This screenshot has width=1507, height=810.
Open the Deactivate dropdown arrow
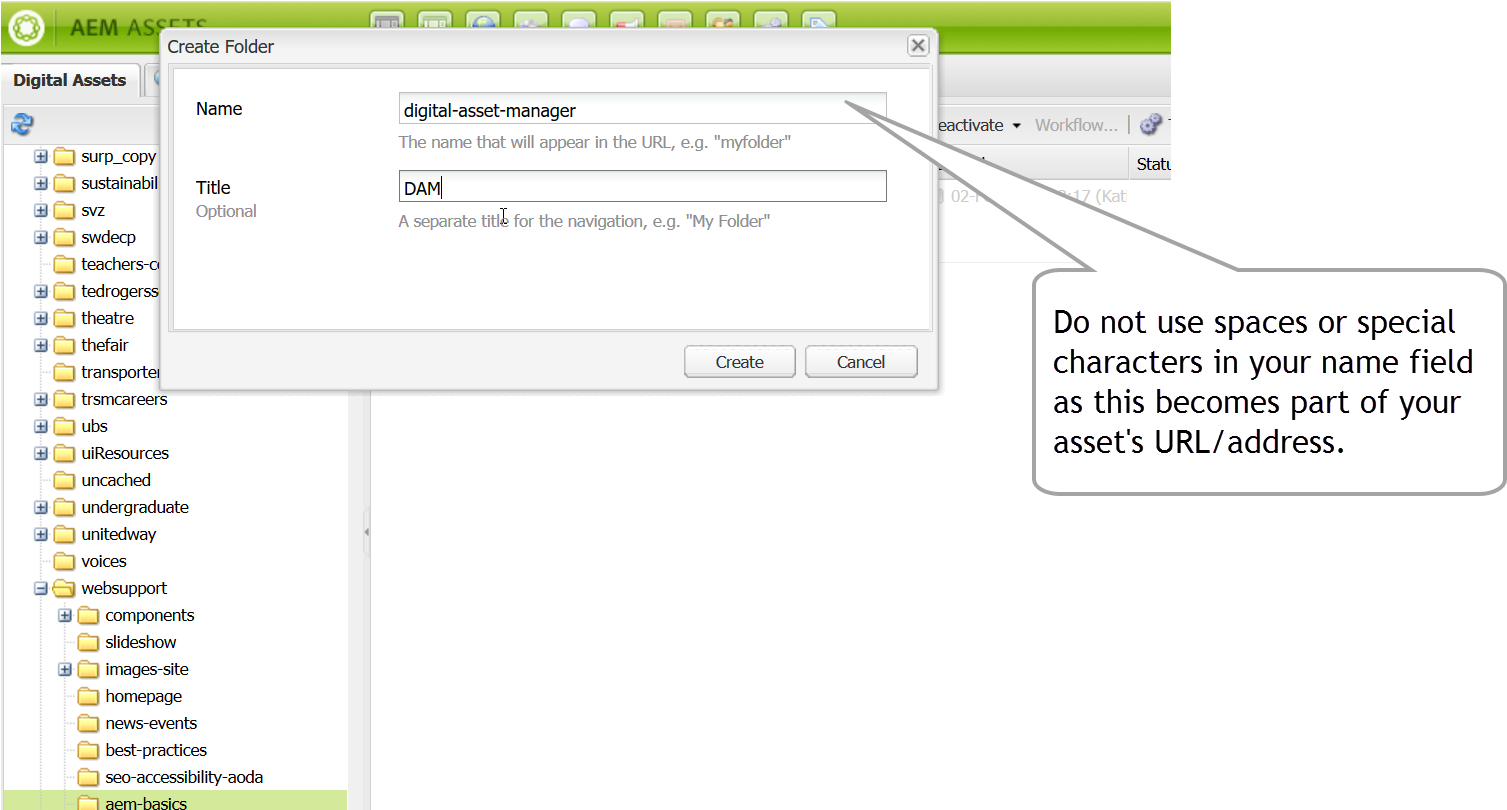pyautogui.click(x=1016, y=126)
